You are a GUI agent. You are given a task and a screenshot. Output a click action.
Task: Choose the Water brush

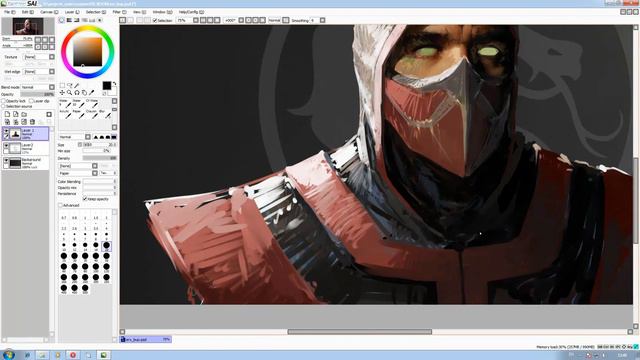[65, 103]
